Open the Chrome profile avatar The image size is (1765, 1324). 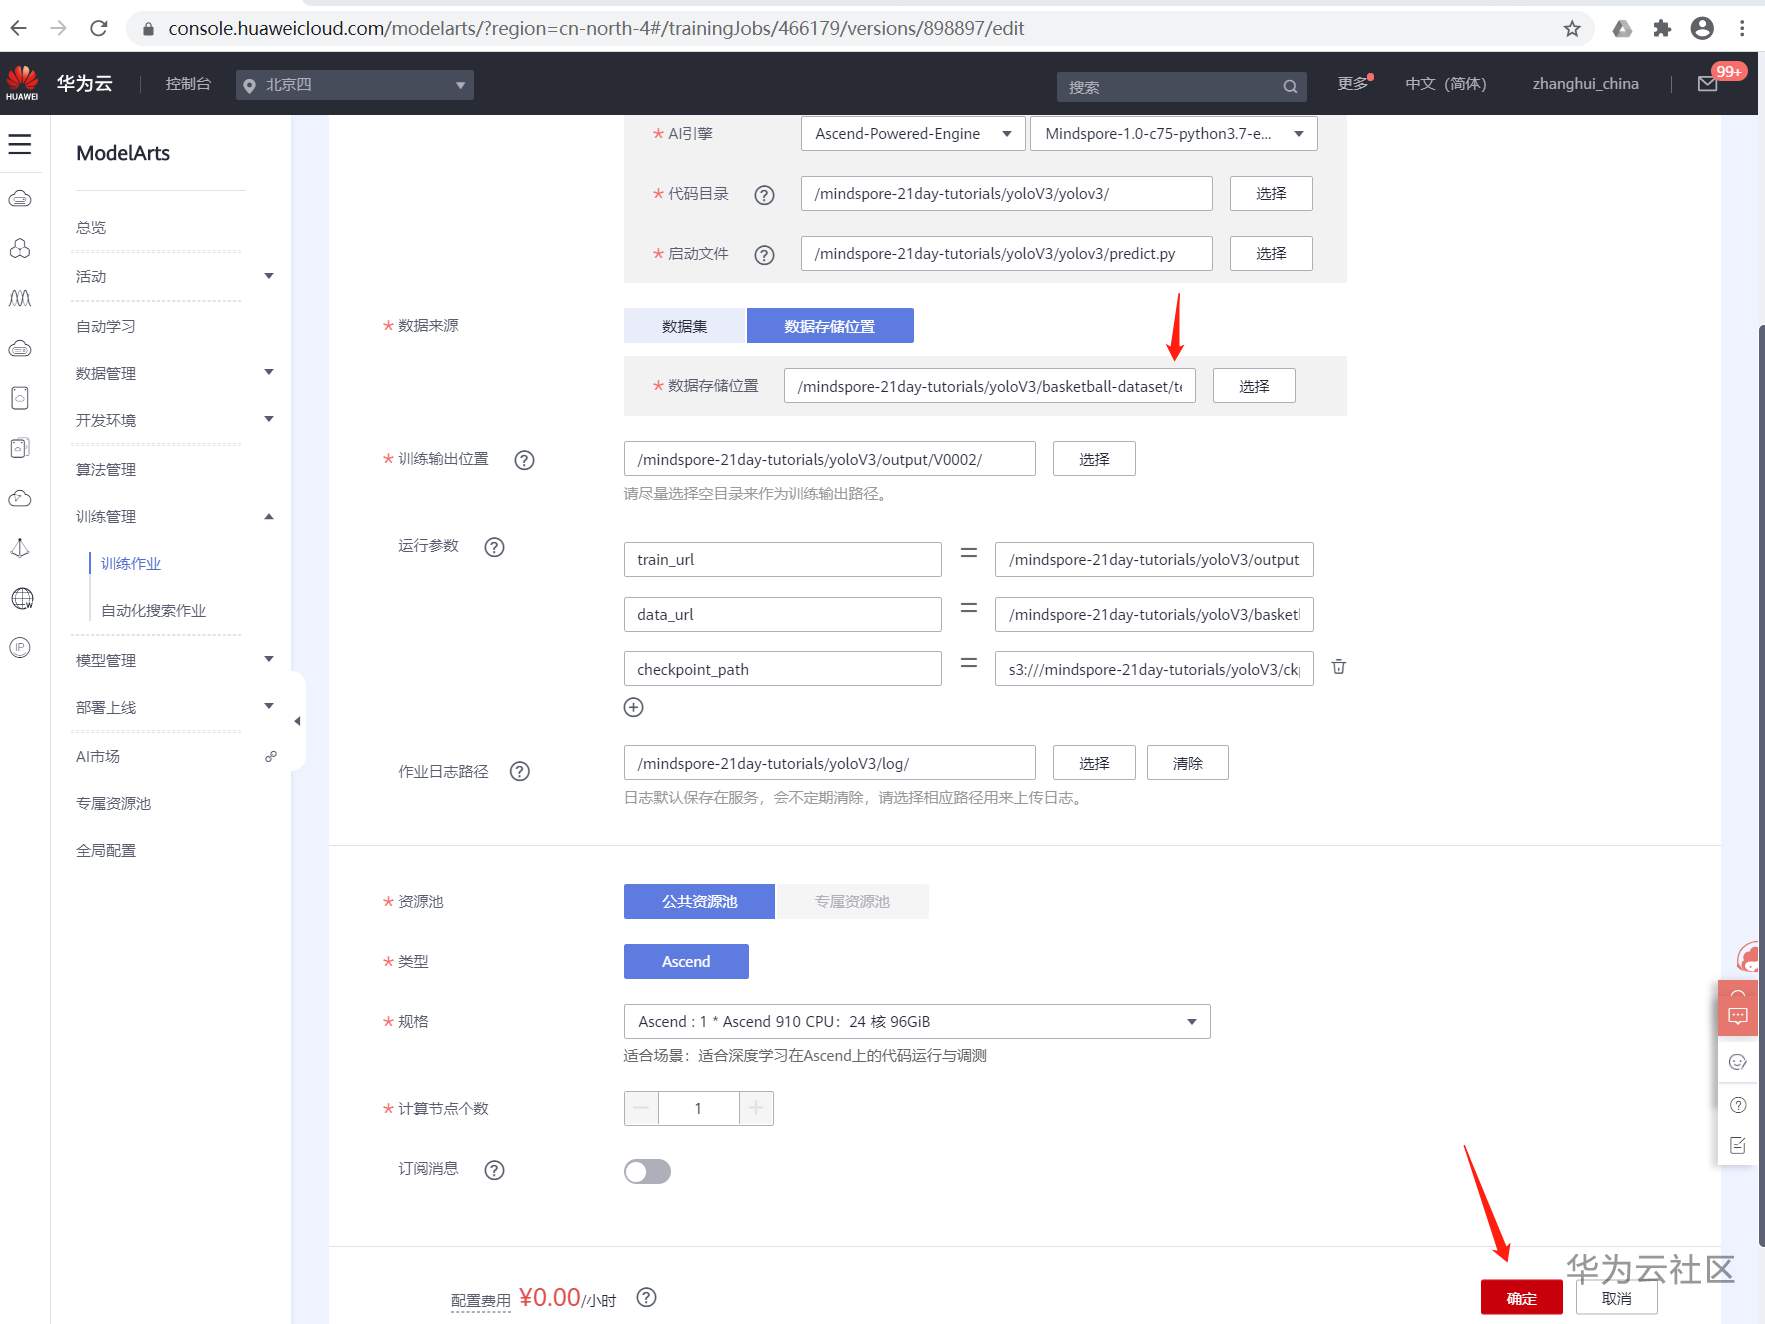[x=1702, y=28]
